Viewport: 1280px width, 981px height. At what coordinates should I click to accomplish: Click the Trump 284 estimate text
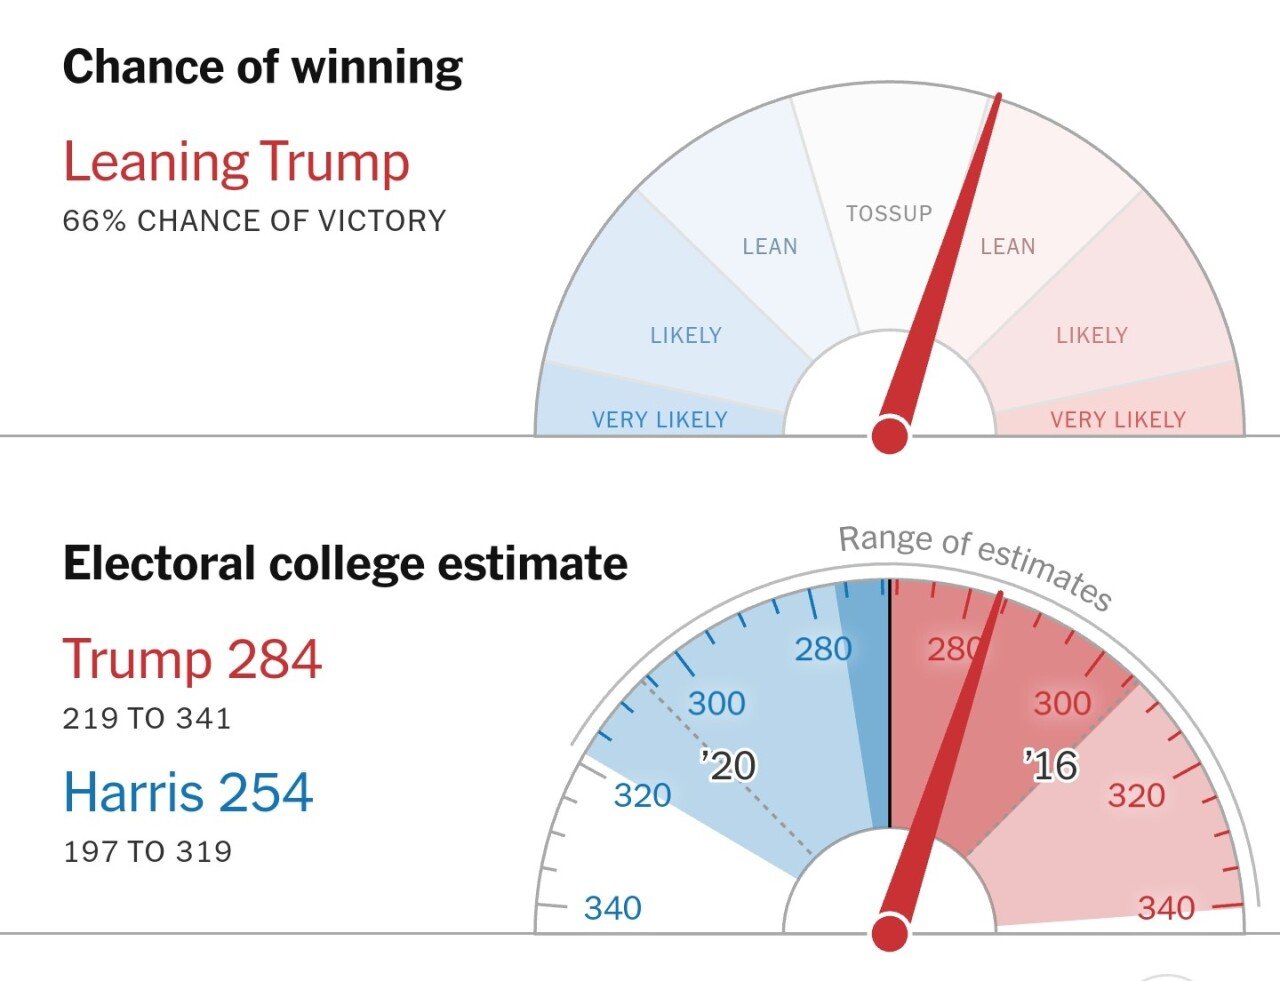[x=192, y=660]
